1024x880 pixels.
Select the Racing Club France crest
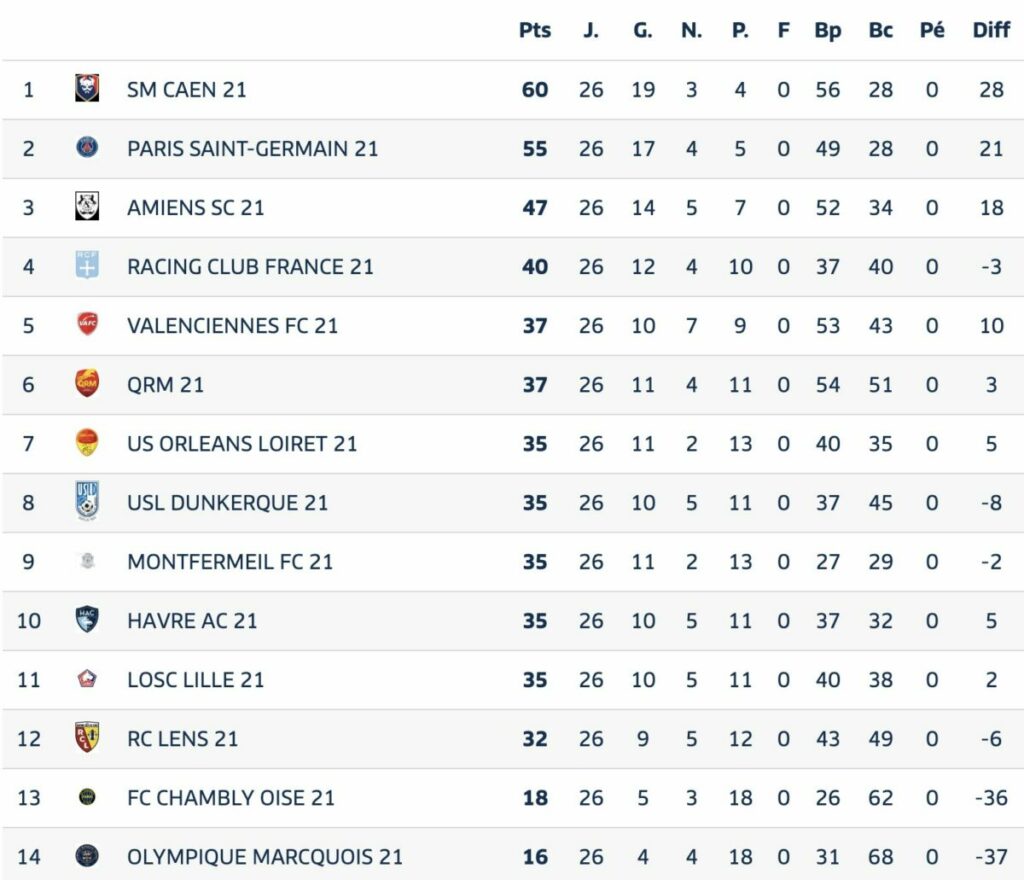coord(87,265)
